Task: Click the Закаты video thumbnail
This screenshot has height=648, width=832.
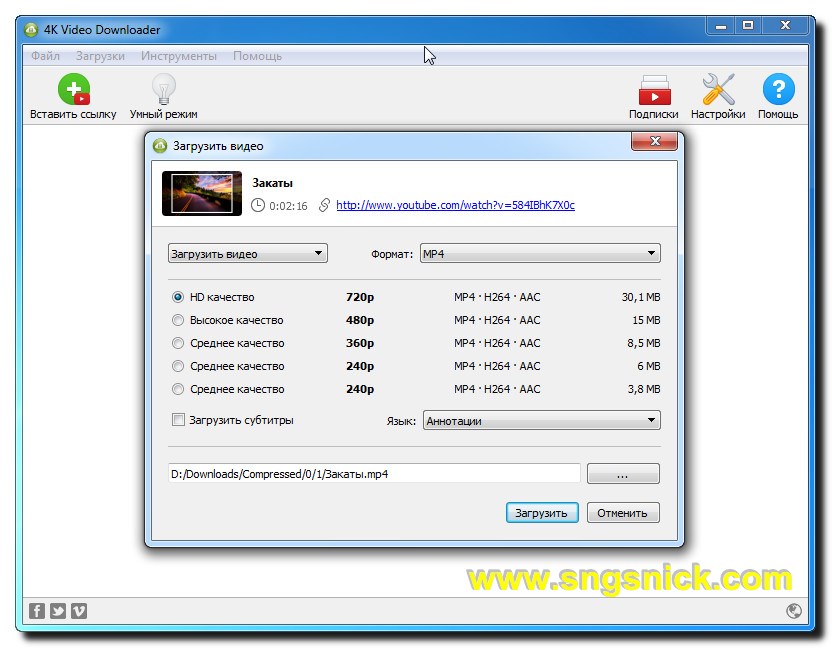Action: tap(202, 193)
